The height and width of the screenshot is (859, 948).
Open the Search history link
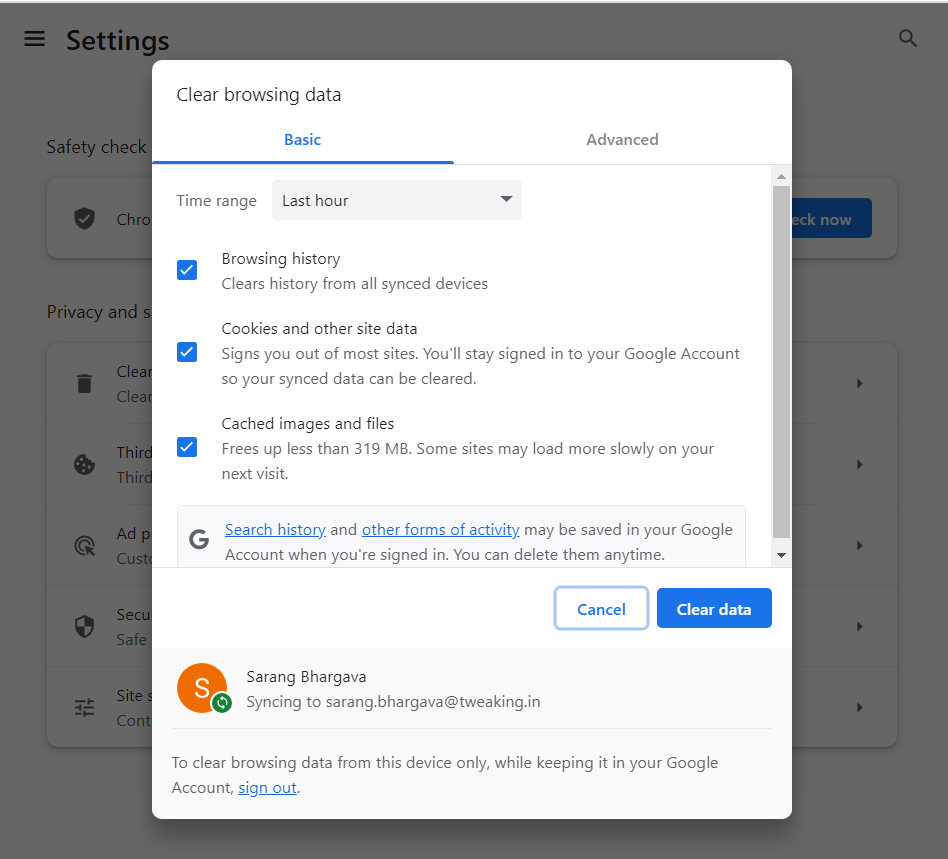coord(275,530)
